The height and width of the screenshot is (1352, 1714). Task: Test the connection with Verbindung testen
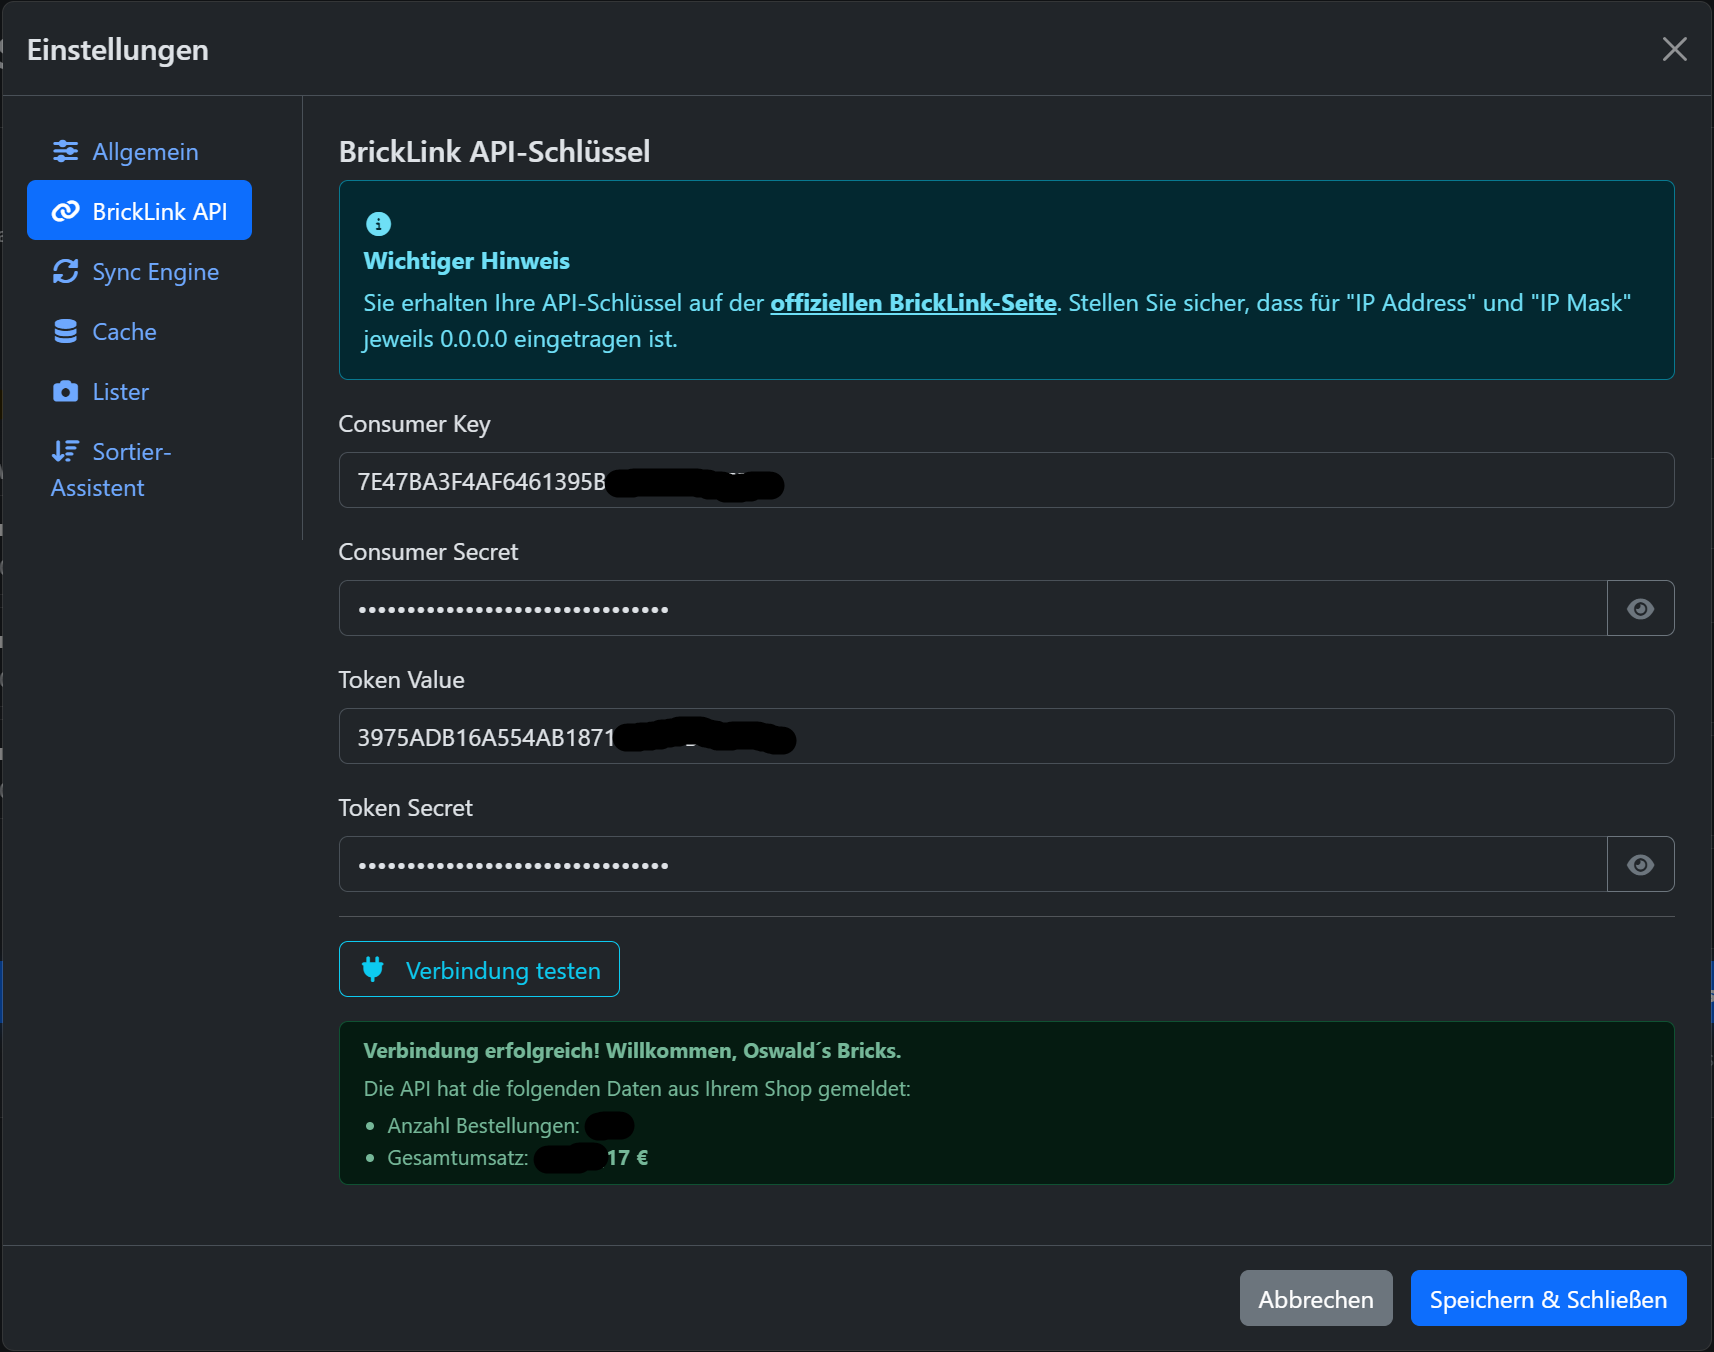click(x=479, y=969)
